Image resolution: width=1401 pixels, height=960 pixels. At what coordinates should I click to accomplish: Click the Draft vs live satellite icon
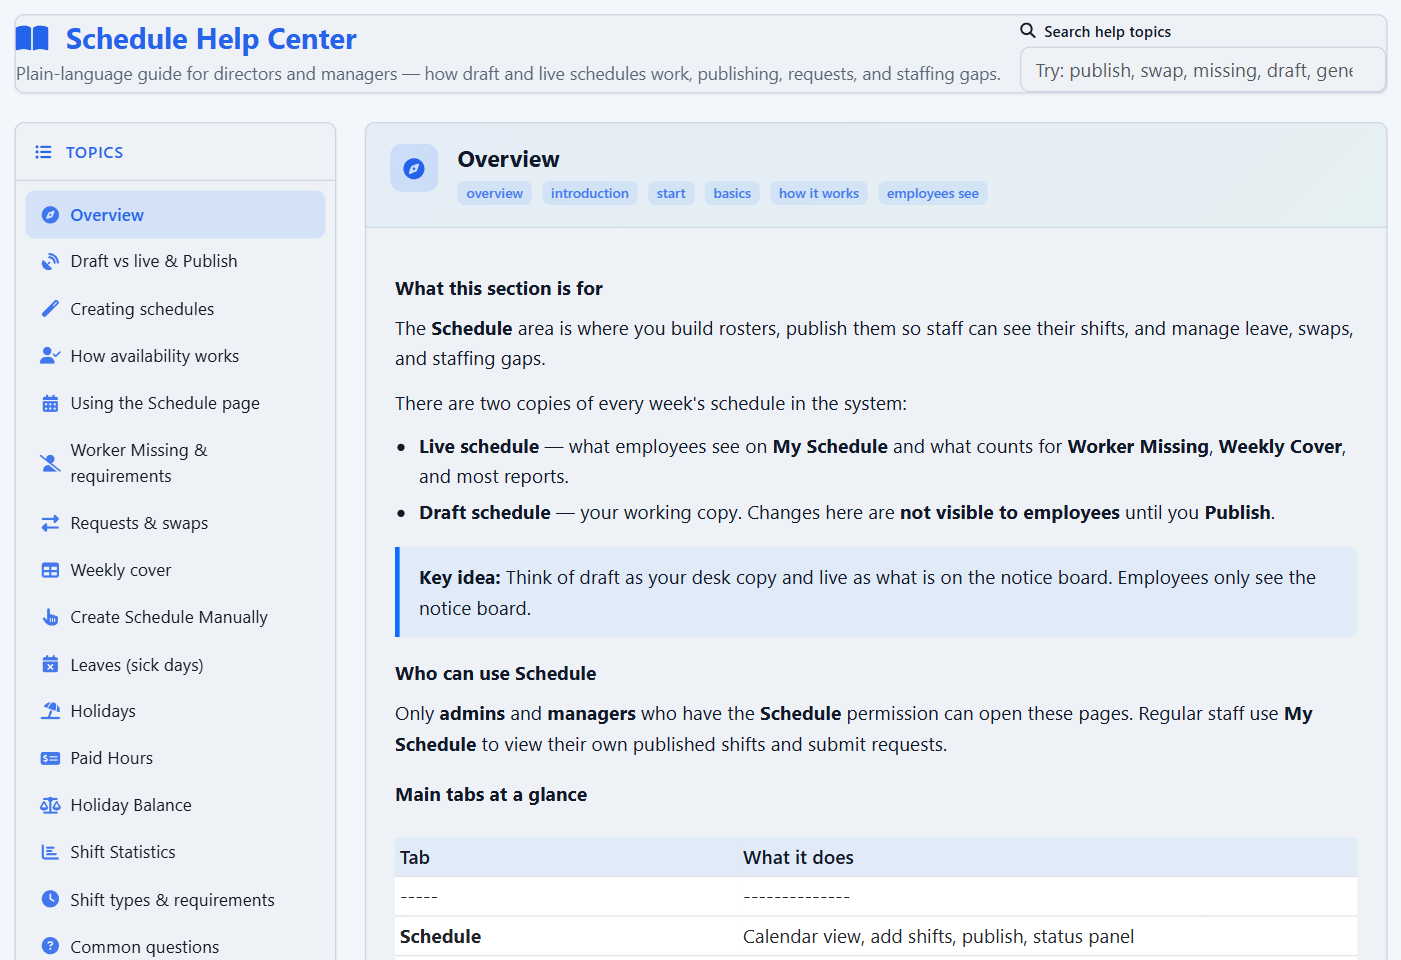pos(50,261)
